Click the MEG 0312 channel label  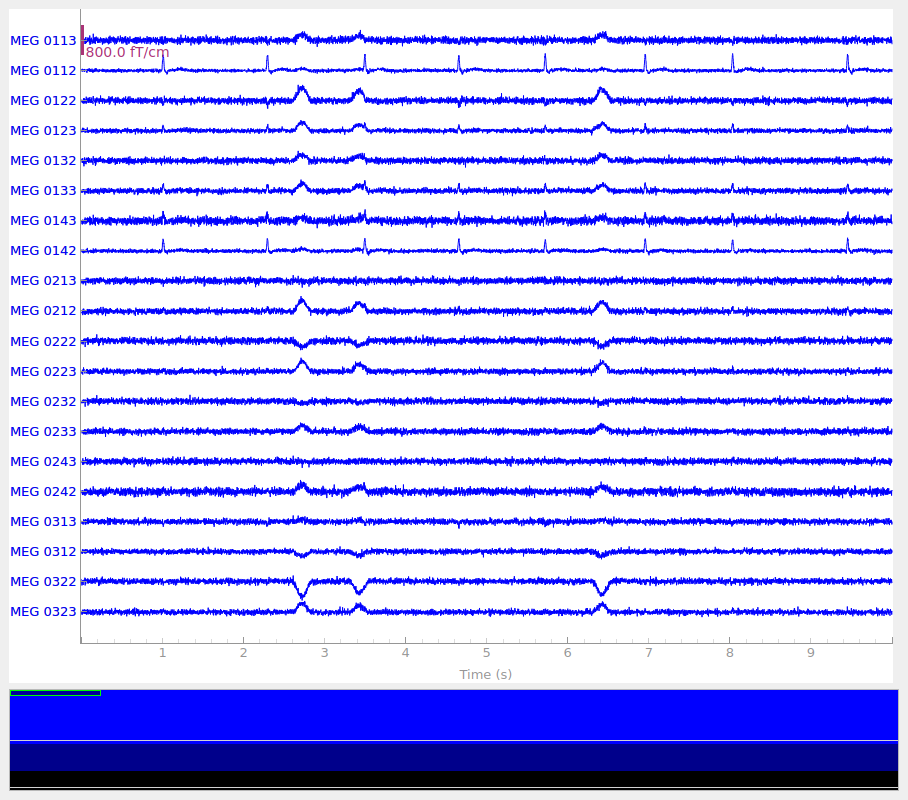43,552
